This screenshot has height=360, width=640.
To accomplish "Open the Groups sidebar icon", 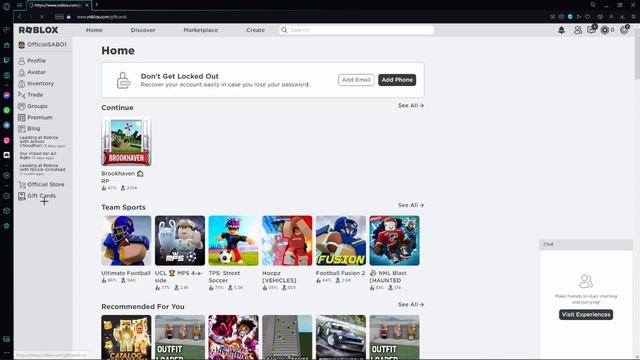I will tap(22, 106).
